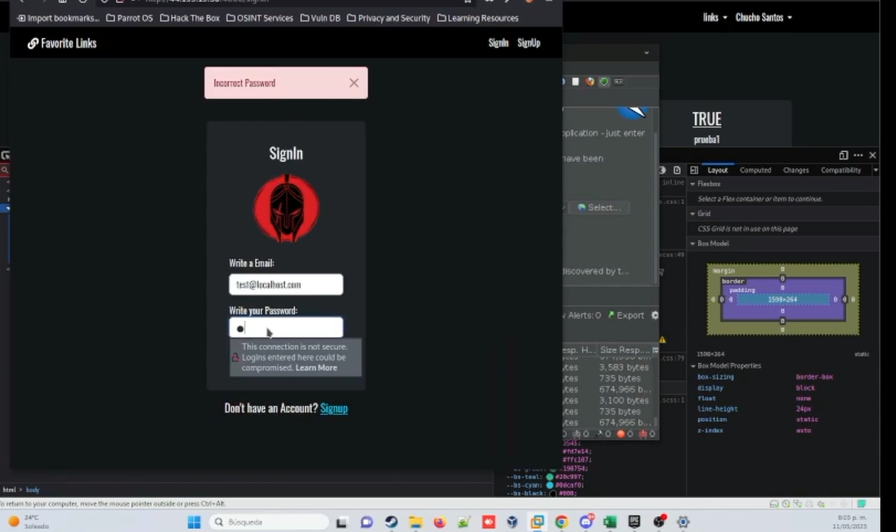The width and height of the screenshot is (896, 532).
Task: Toggle the devtools dock mode icon
Action: pyautogui.click(x=843, y=155)
